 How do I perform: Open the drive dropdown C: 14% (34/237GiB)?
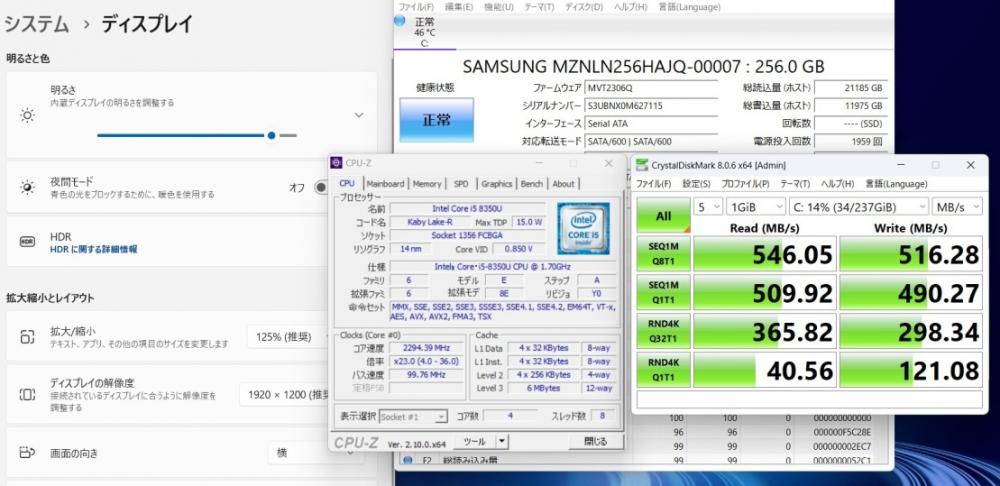coord(859,207)
